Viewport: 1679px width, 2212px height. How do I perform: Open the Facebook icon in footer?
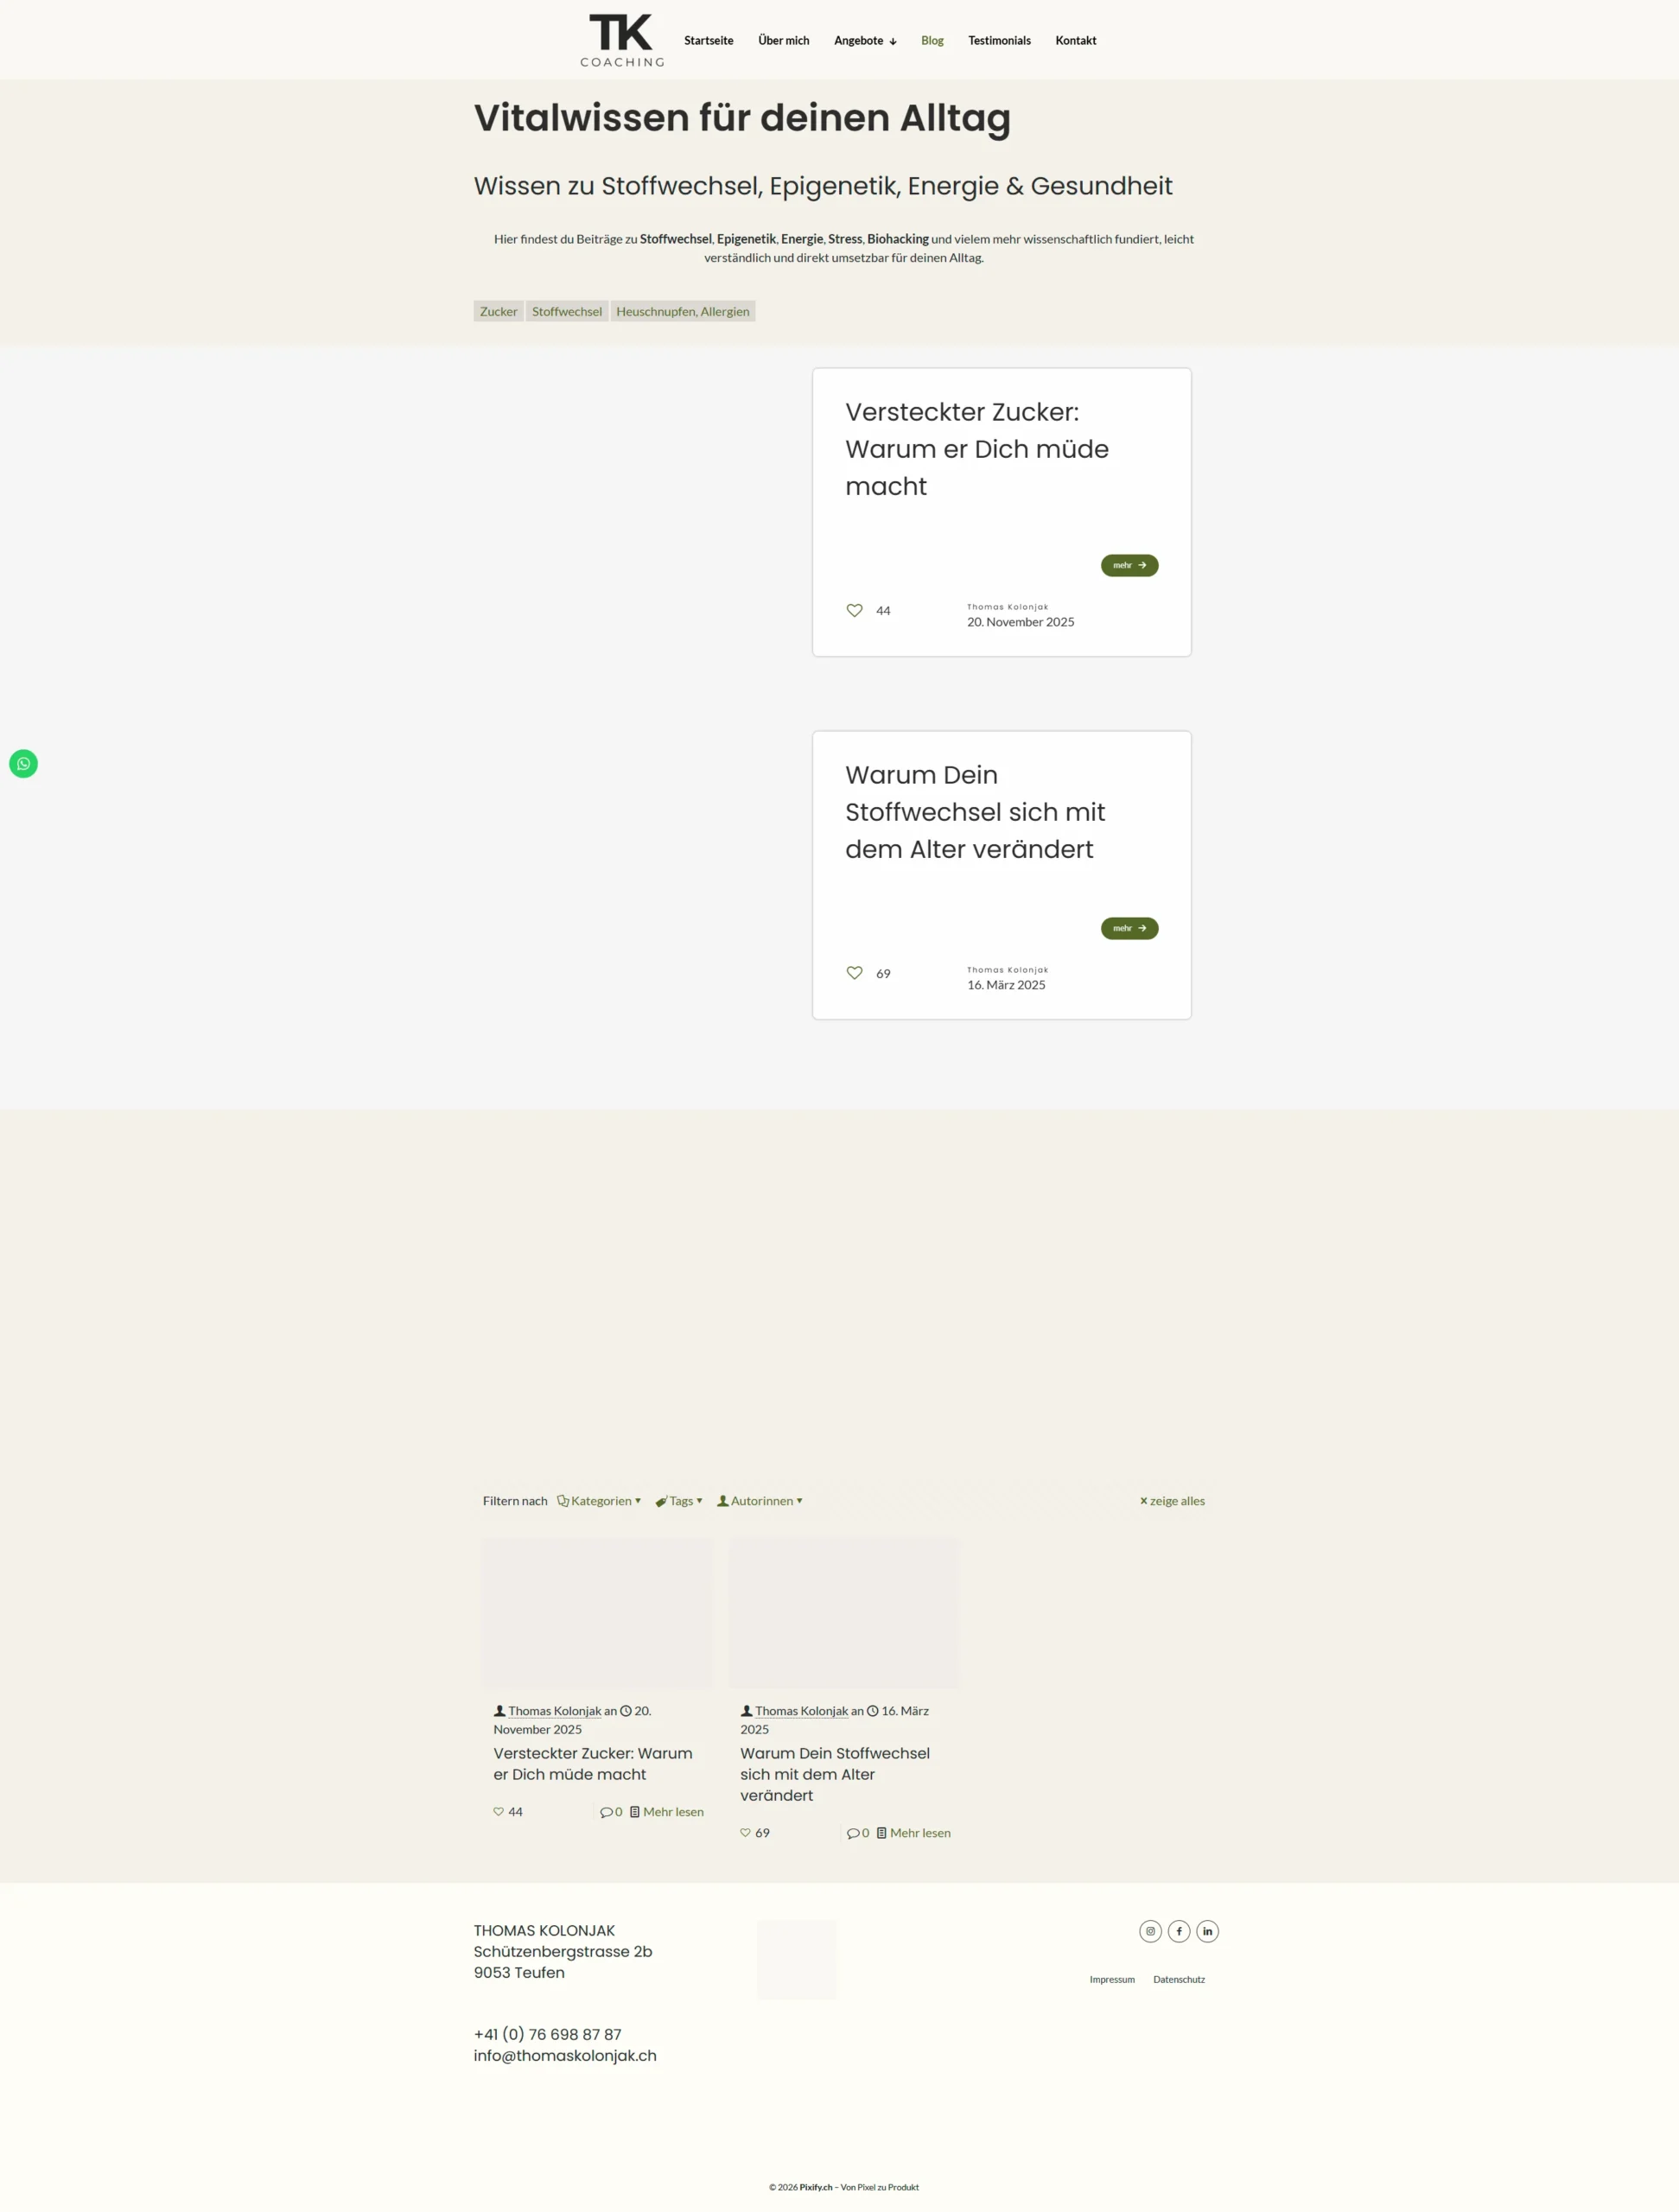click(1179, 1931)
